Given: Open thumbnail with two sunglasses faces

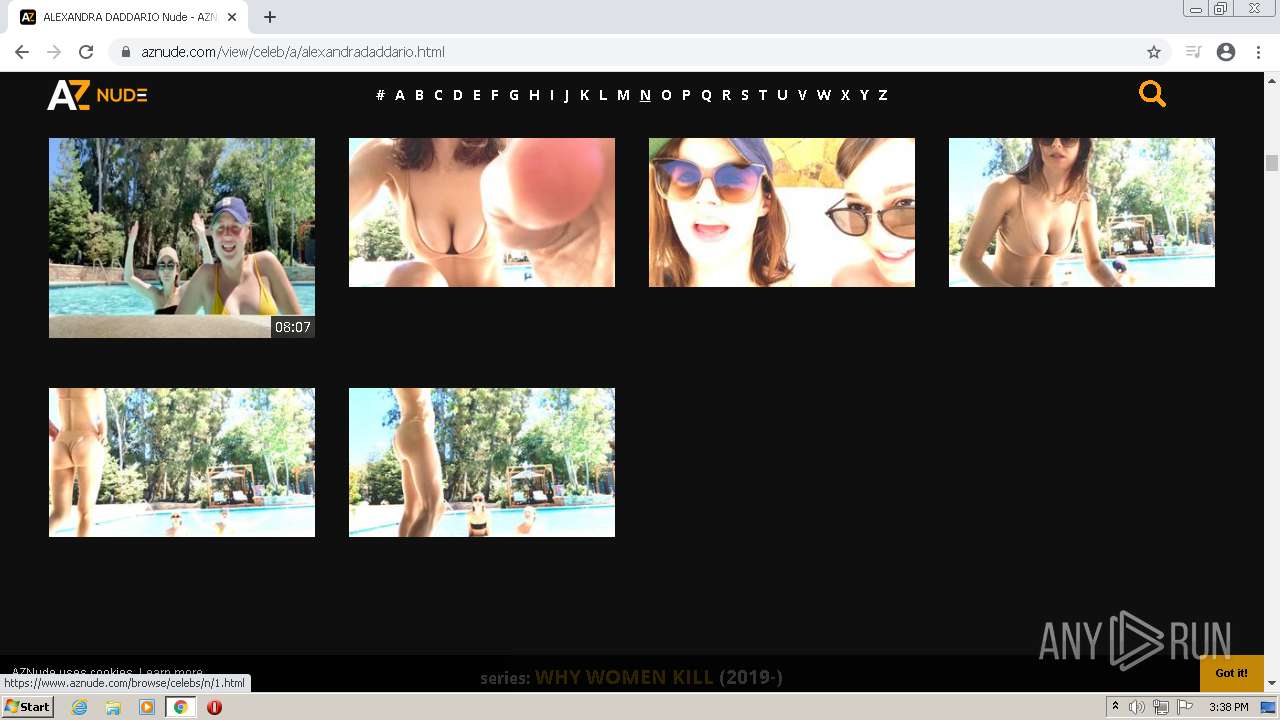Looking at the screenshot, I should 782,212.
